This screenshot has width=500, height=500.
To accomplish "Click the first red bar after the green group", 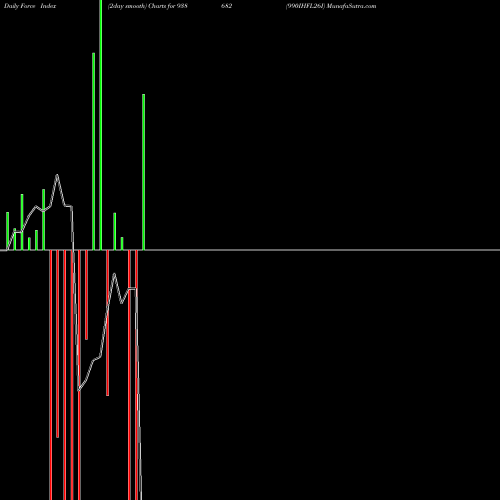I will pos(51,375).
